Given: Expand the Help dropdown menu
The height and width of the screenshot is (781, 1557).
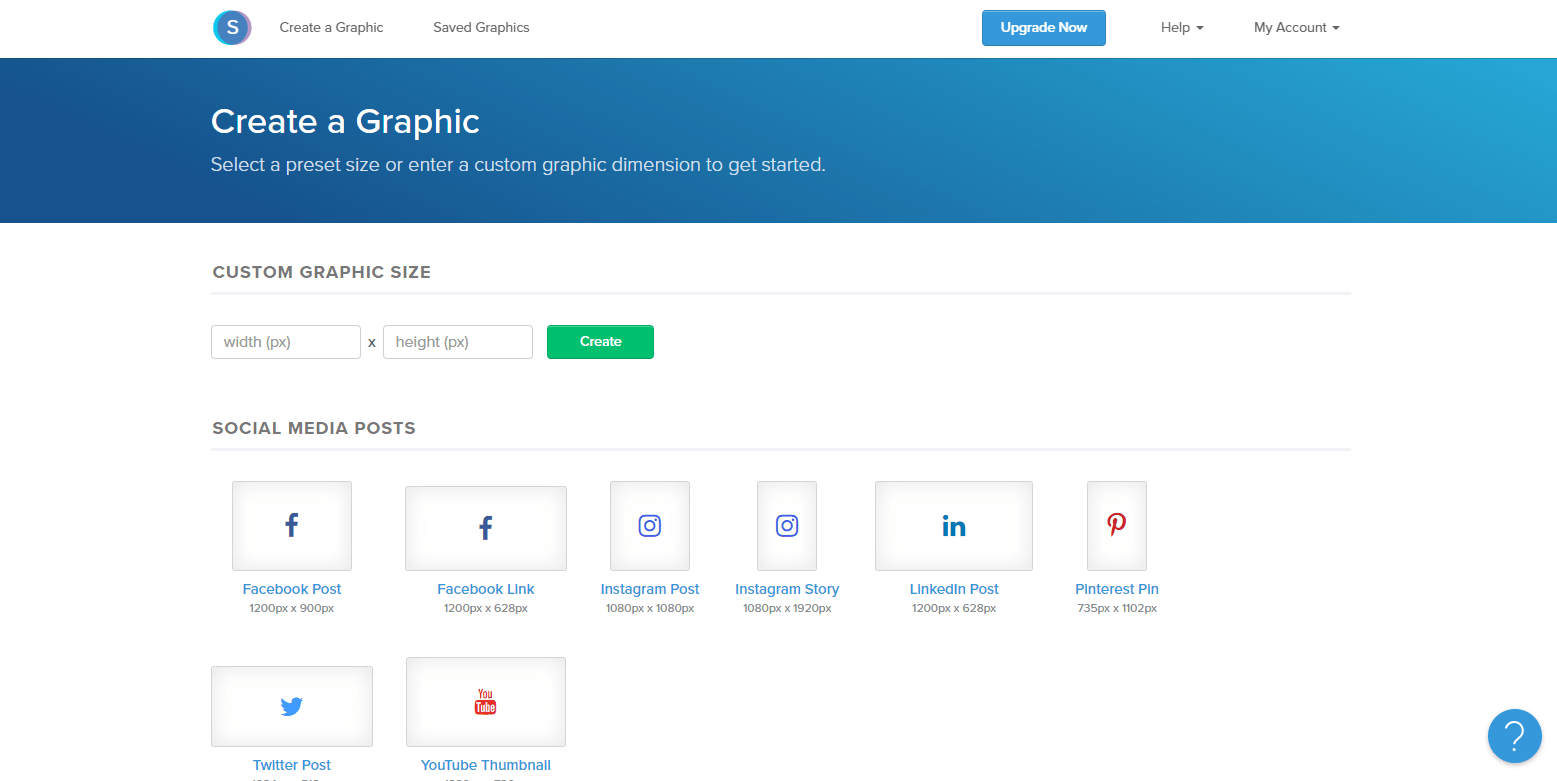Looking at the screenshot, I should tap(1182, 28).
